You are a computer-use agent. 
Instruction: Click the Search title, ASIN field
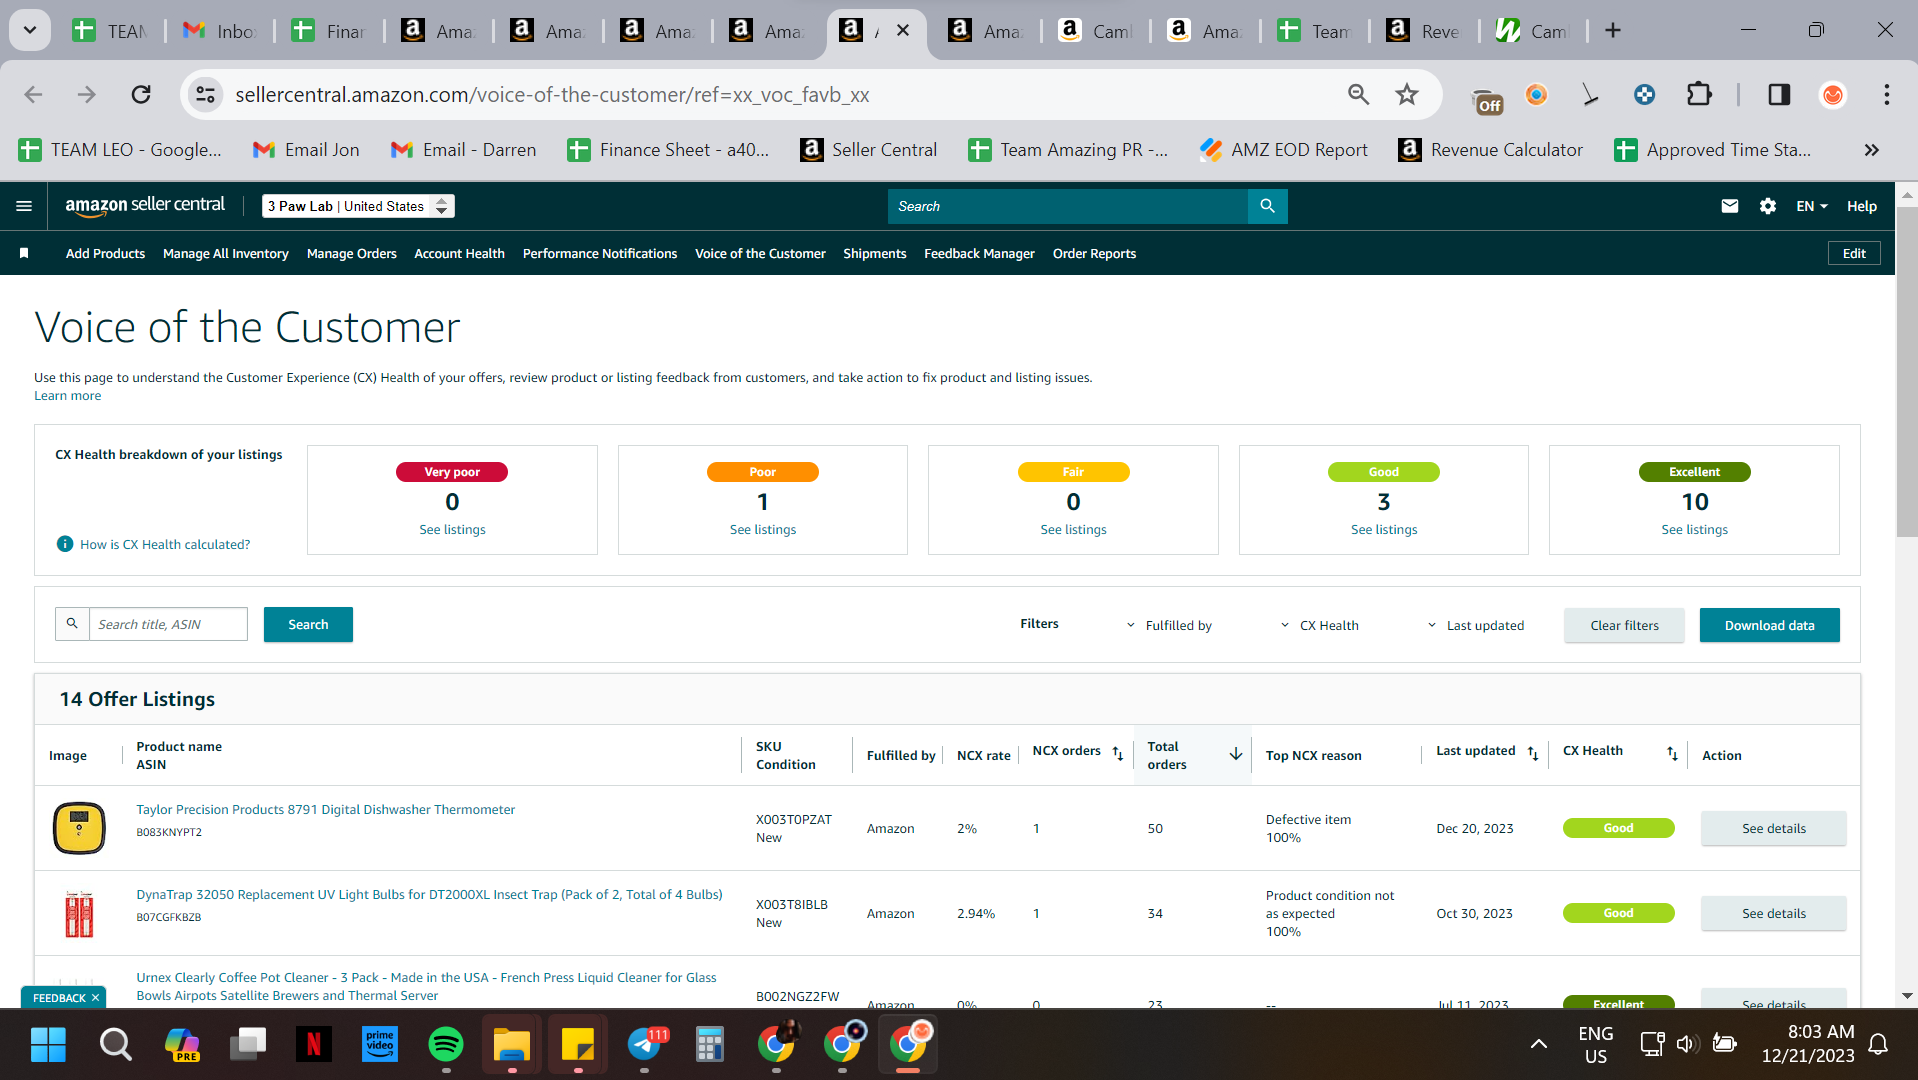pos(168,624)
